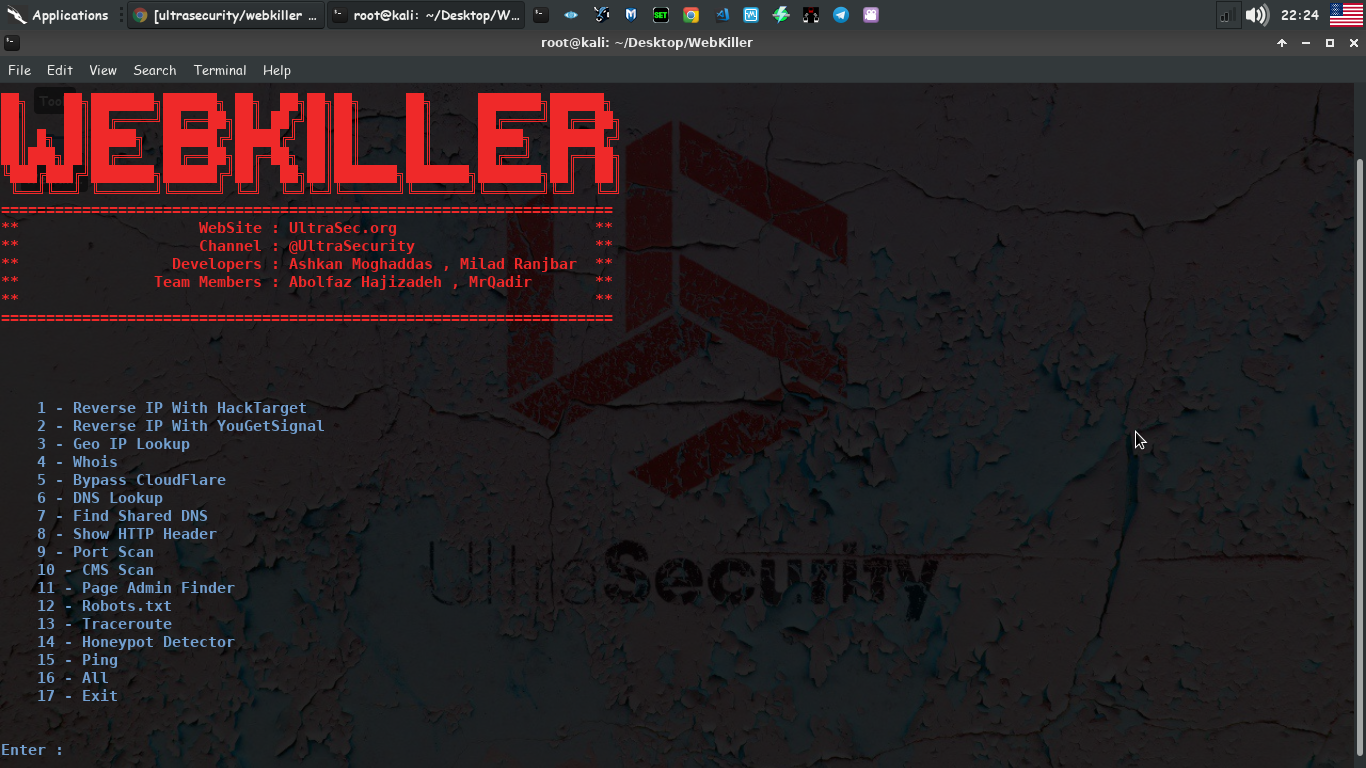Click the Enter : prompt line
The image size is (1366, 768).
coord(32,750)
